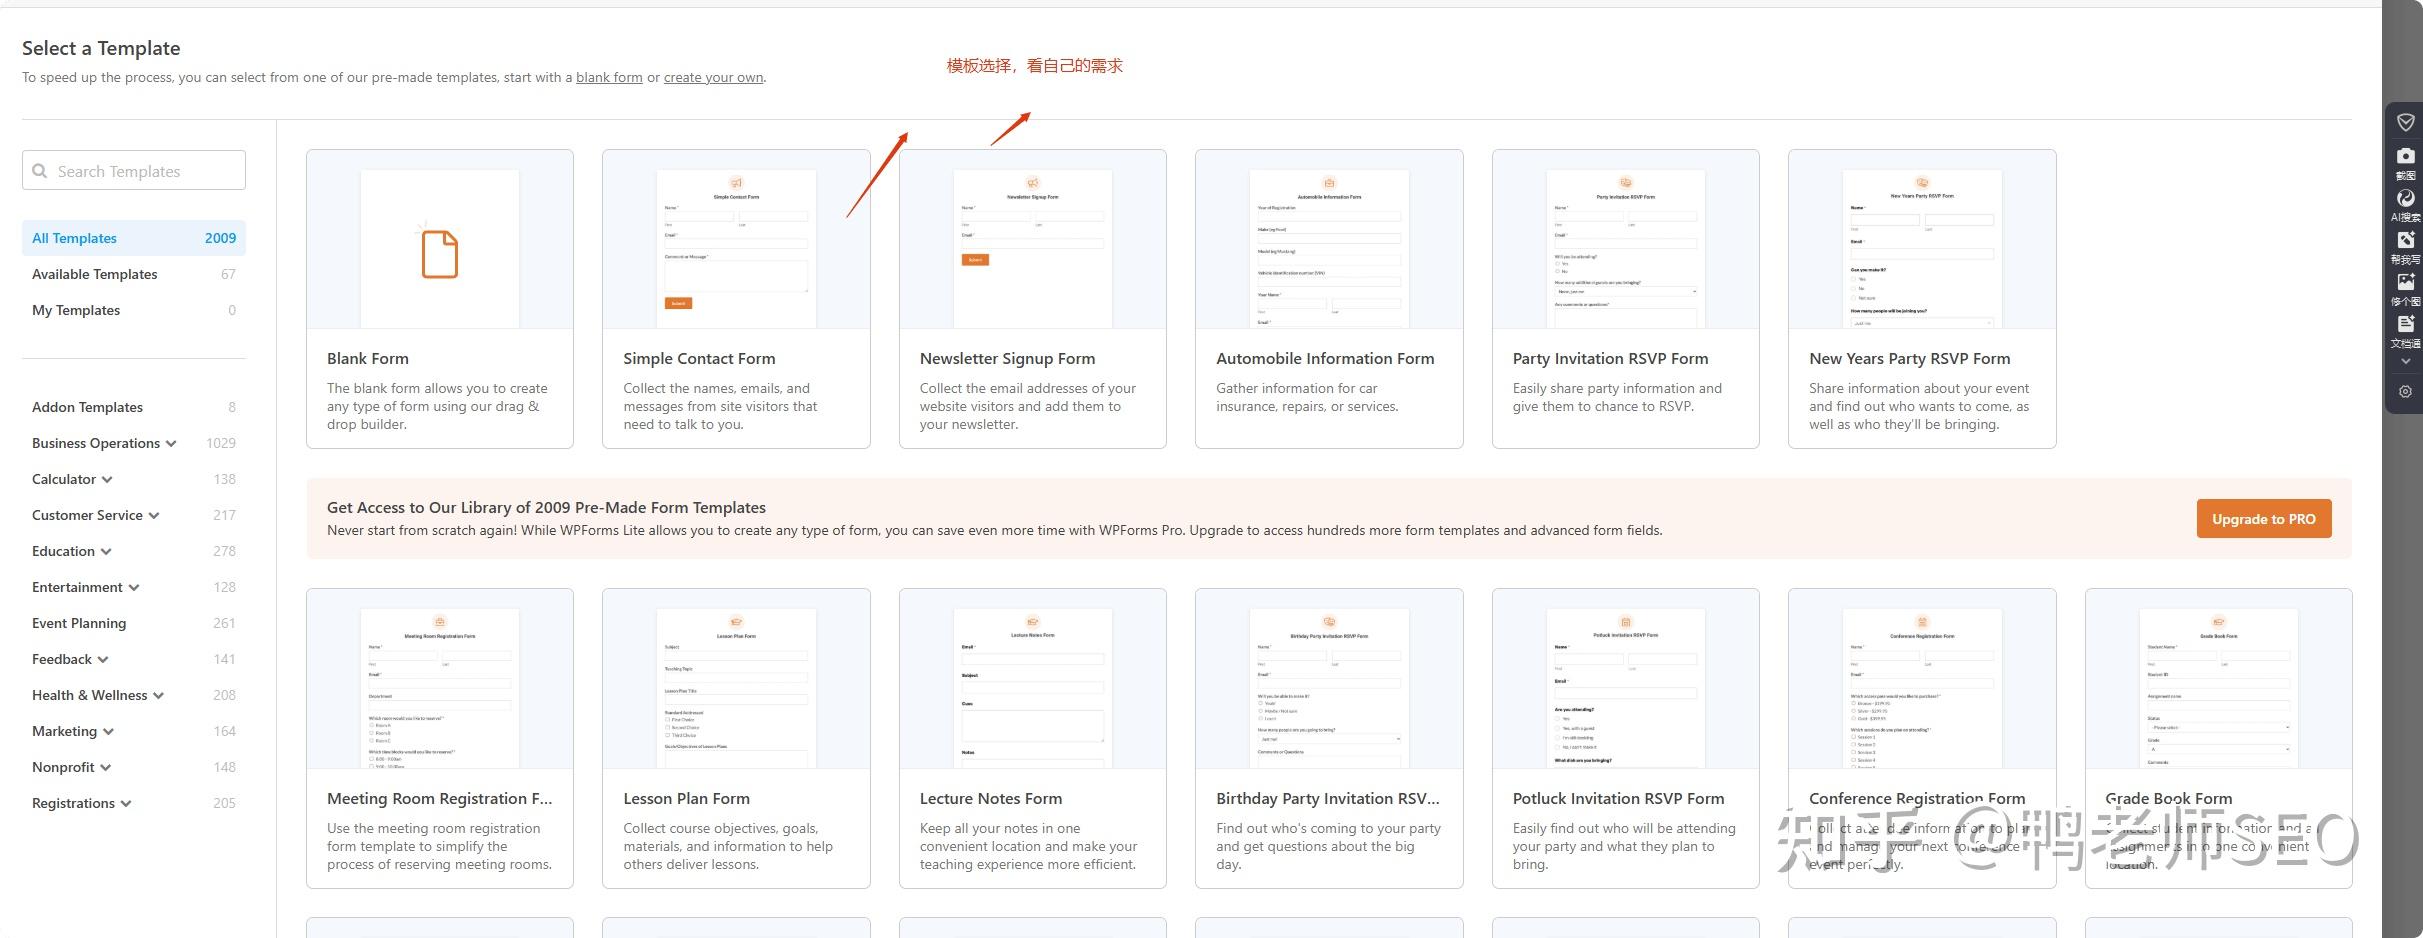Image resolution: width=2423 pixels, height=938 pixels.
Task: Click the New Years Party RSVP Form title
Action: tap(1909, 358)
